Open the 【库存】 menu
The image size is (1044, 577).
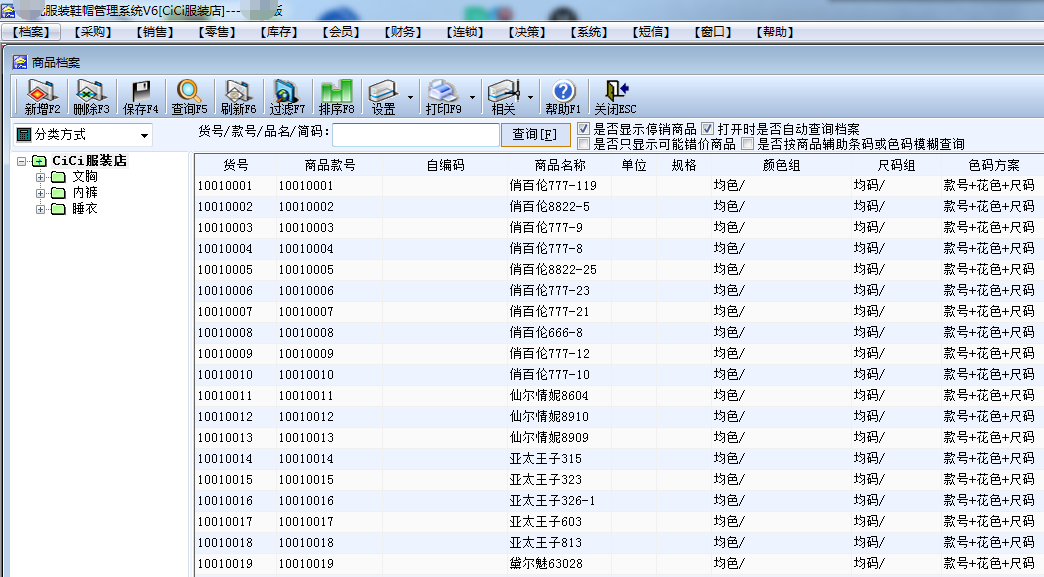[x=278, y=32]
